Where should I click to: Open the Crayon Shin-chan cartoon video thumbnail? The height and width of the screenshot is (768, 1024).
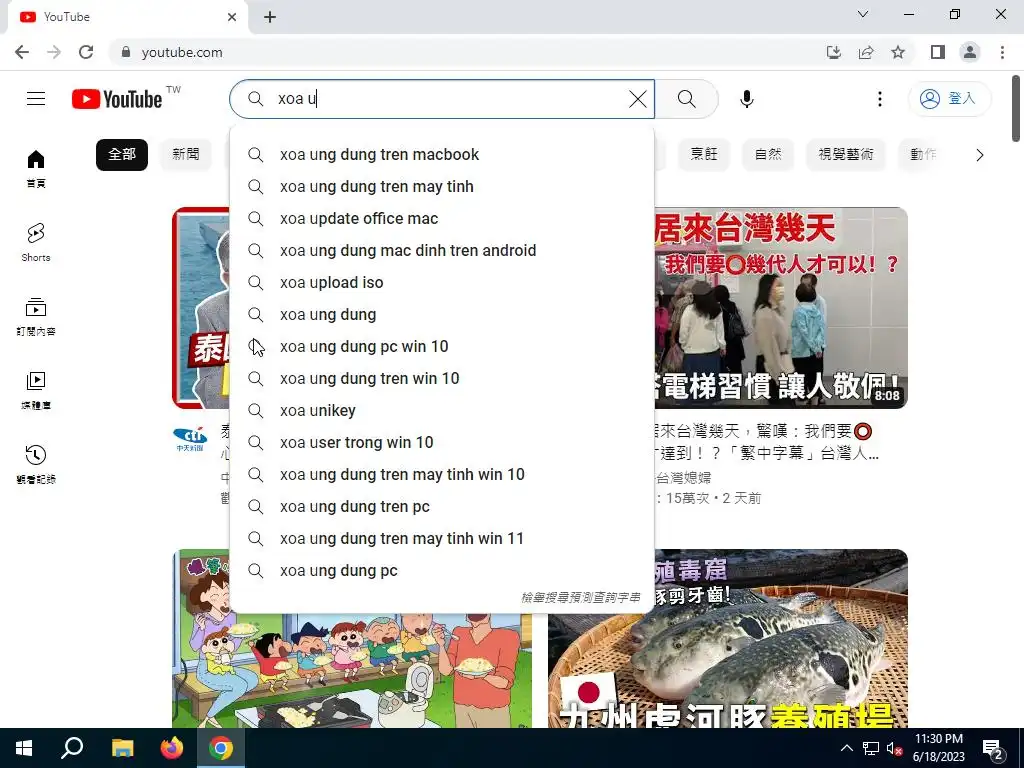(x=352, y=671)
